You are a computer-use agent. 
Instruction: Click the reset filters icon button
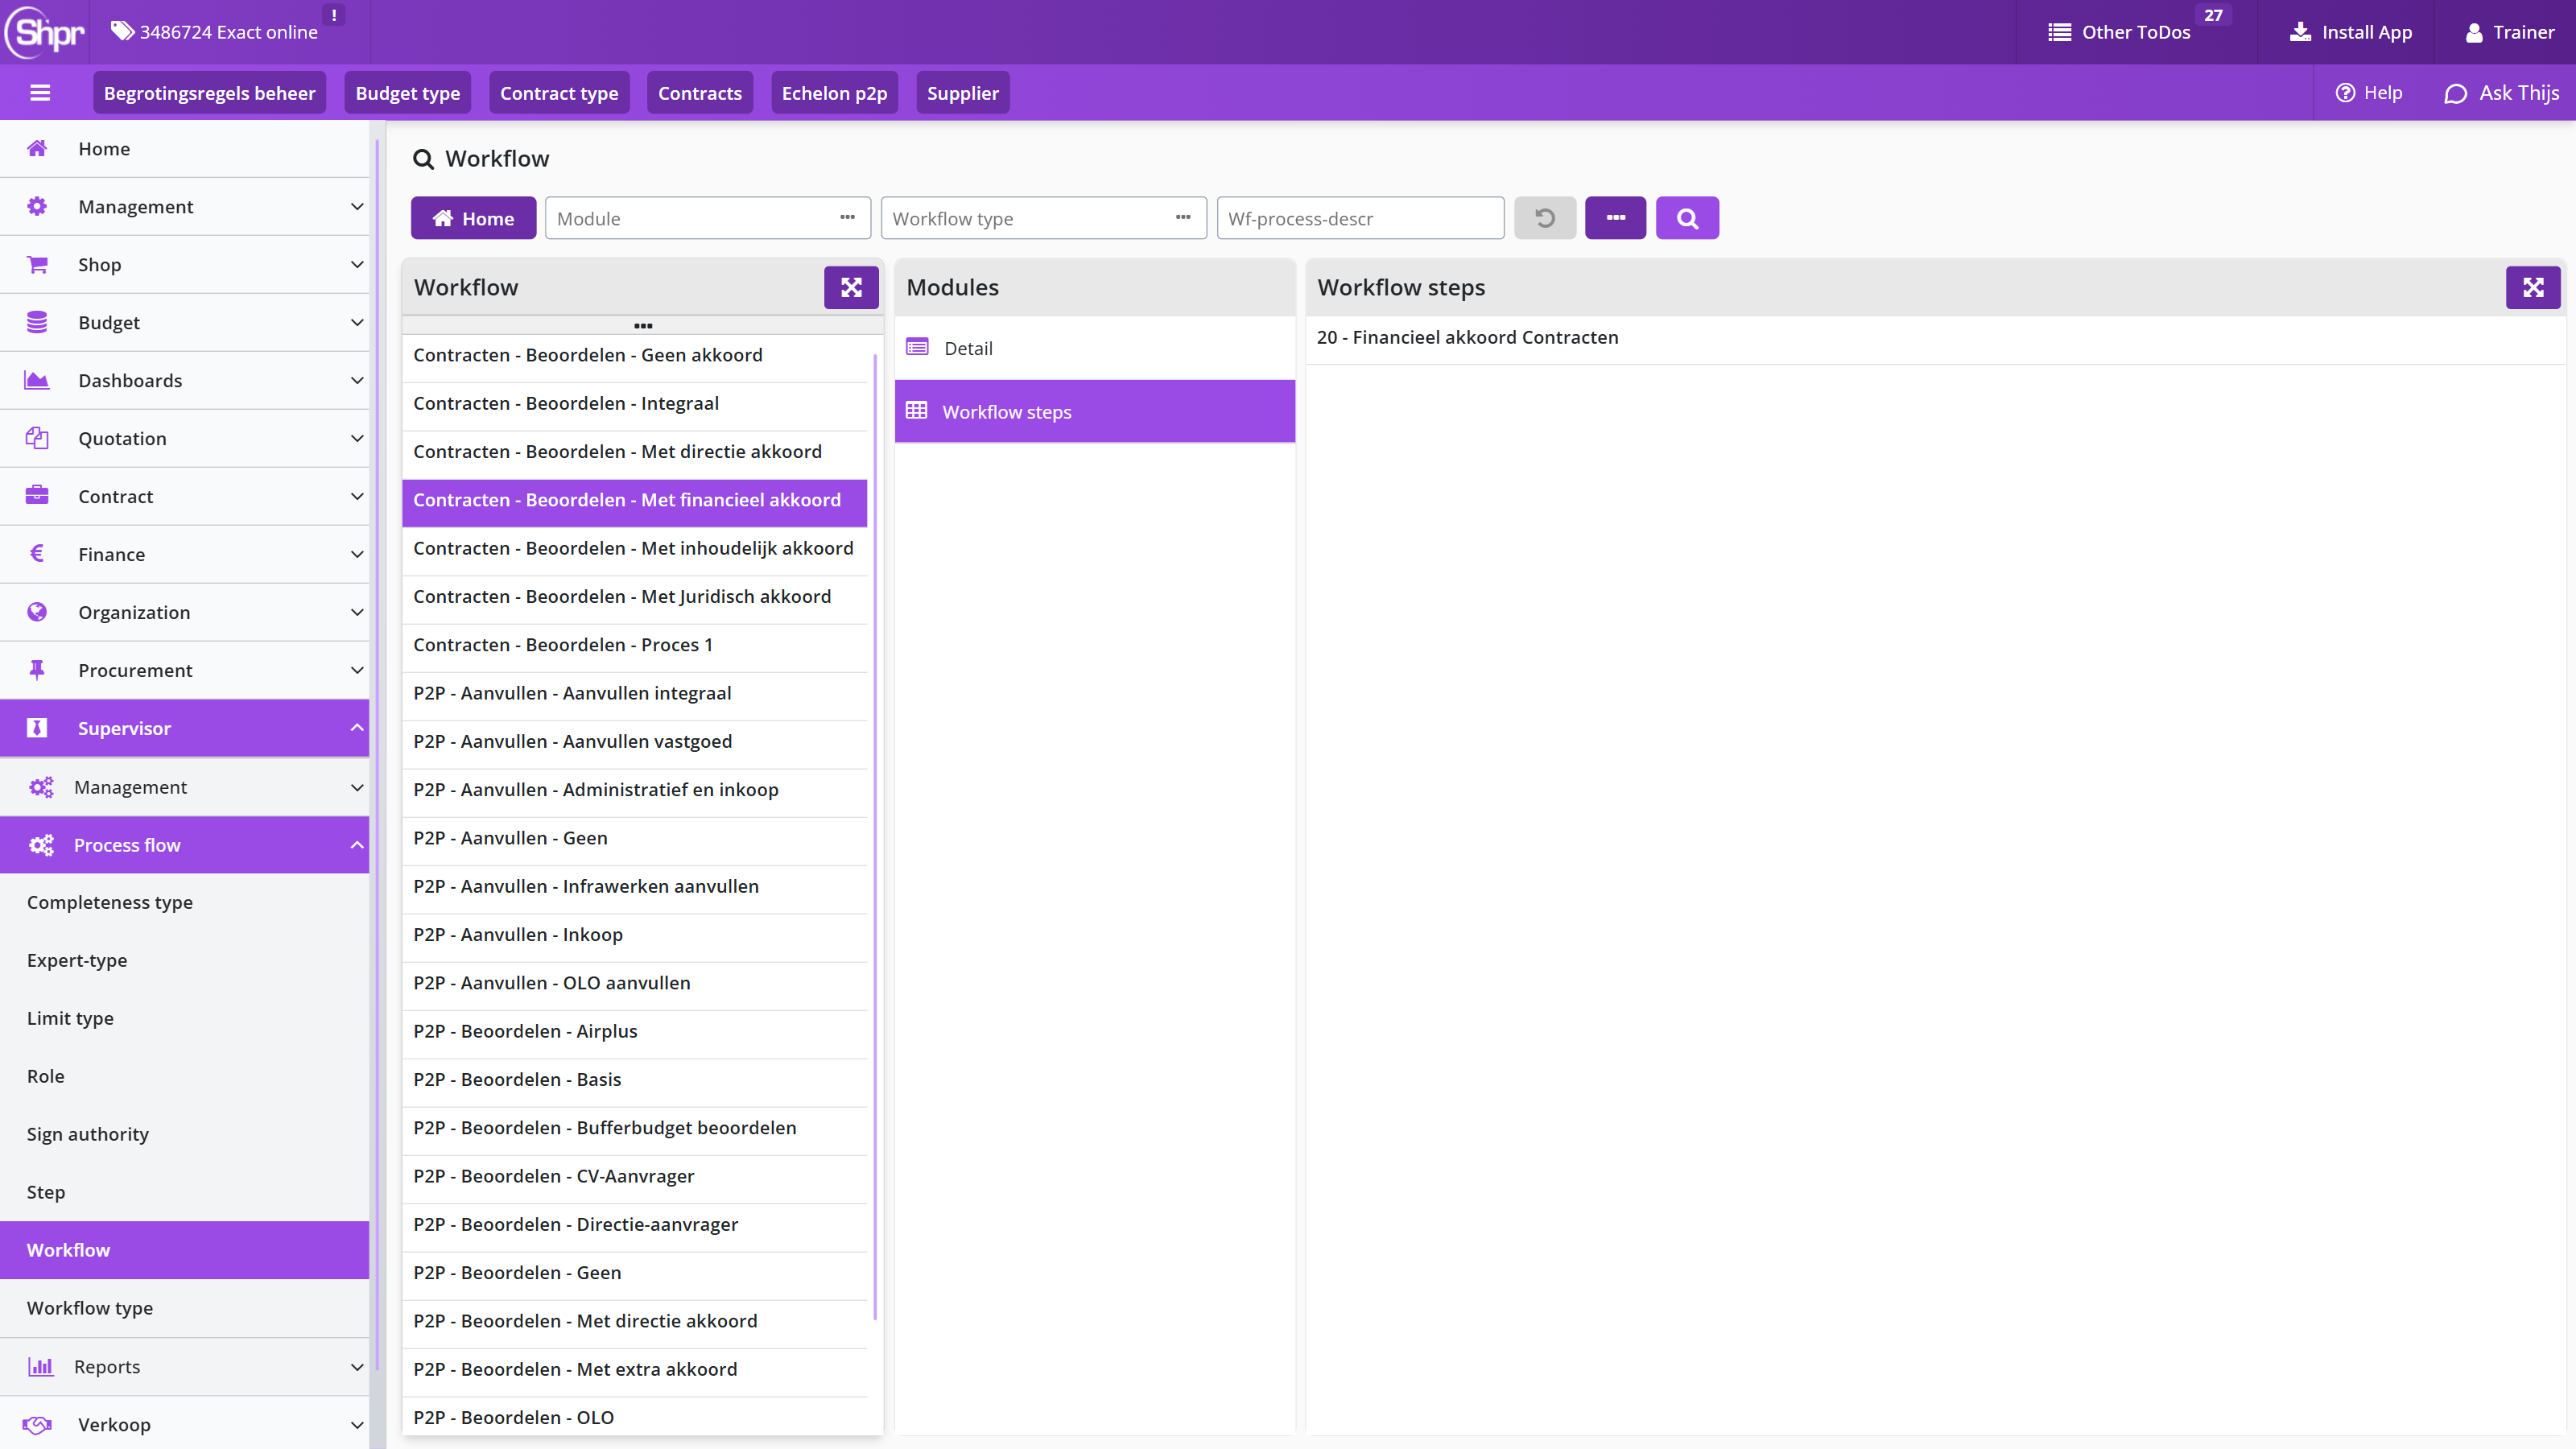[x=1545, y=218]
